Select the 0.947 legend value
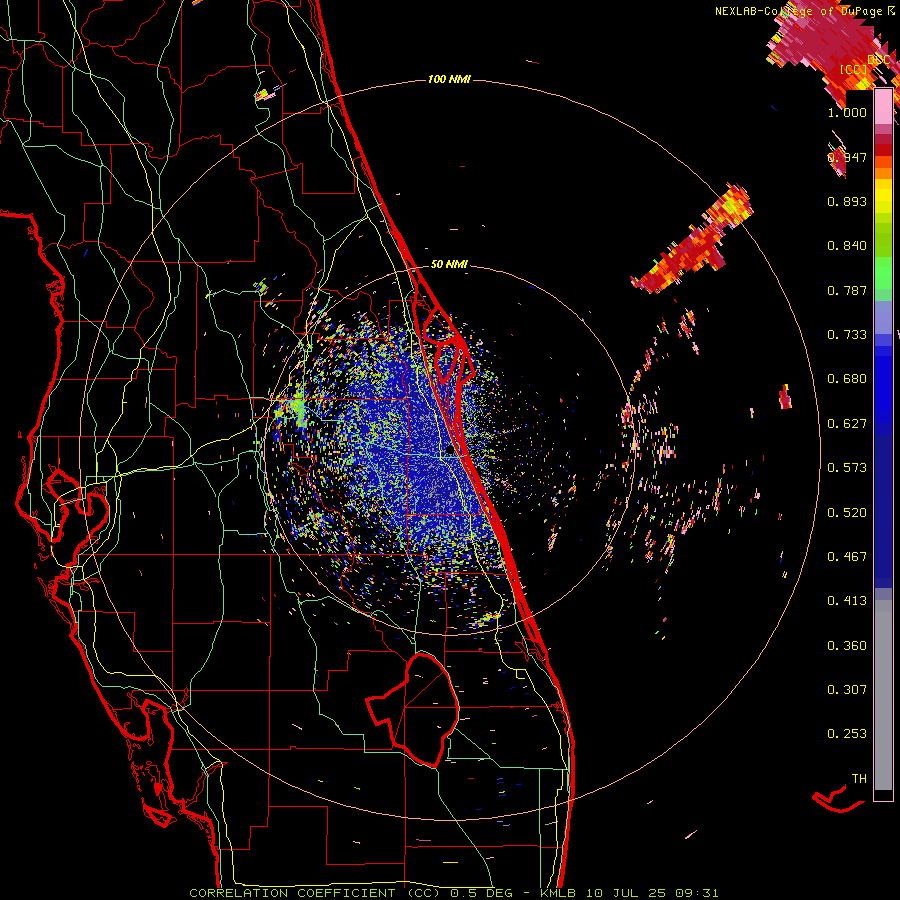The width and height of the screenshot is (900, 900). [x=847, y=157]
